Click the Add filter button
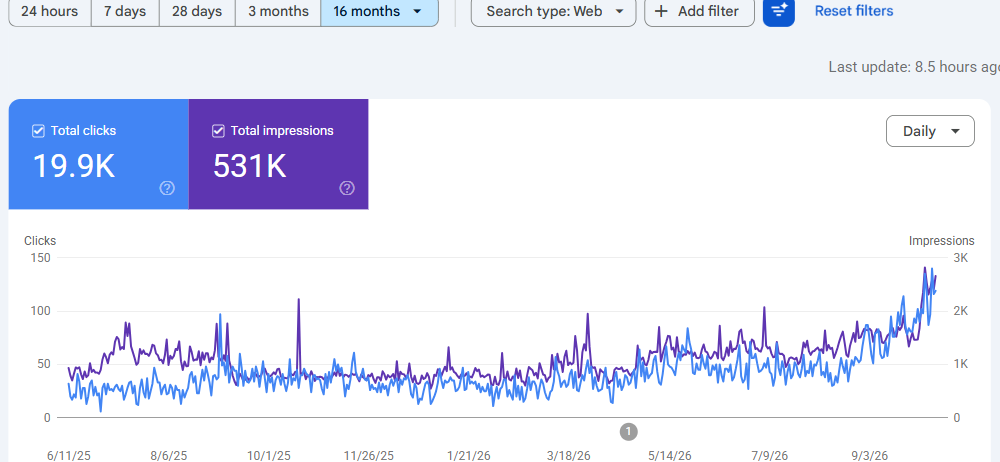This screenshot has width=1000, height=462. point(699,11)
